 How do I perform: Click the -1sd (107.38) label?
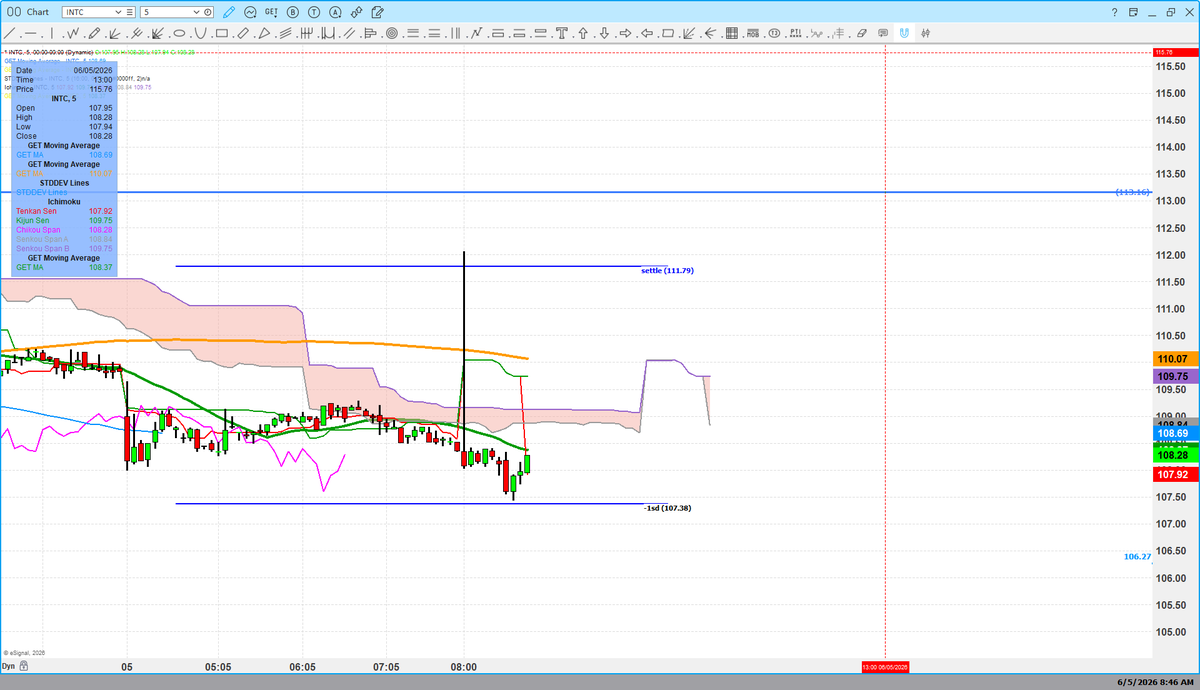667,508
